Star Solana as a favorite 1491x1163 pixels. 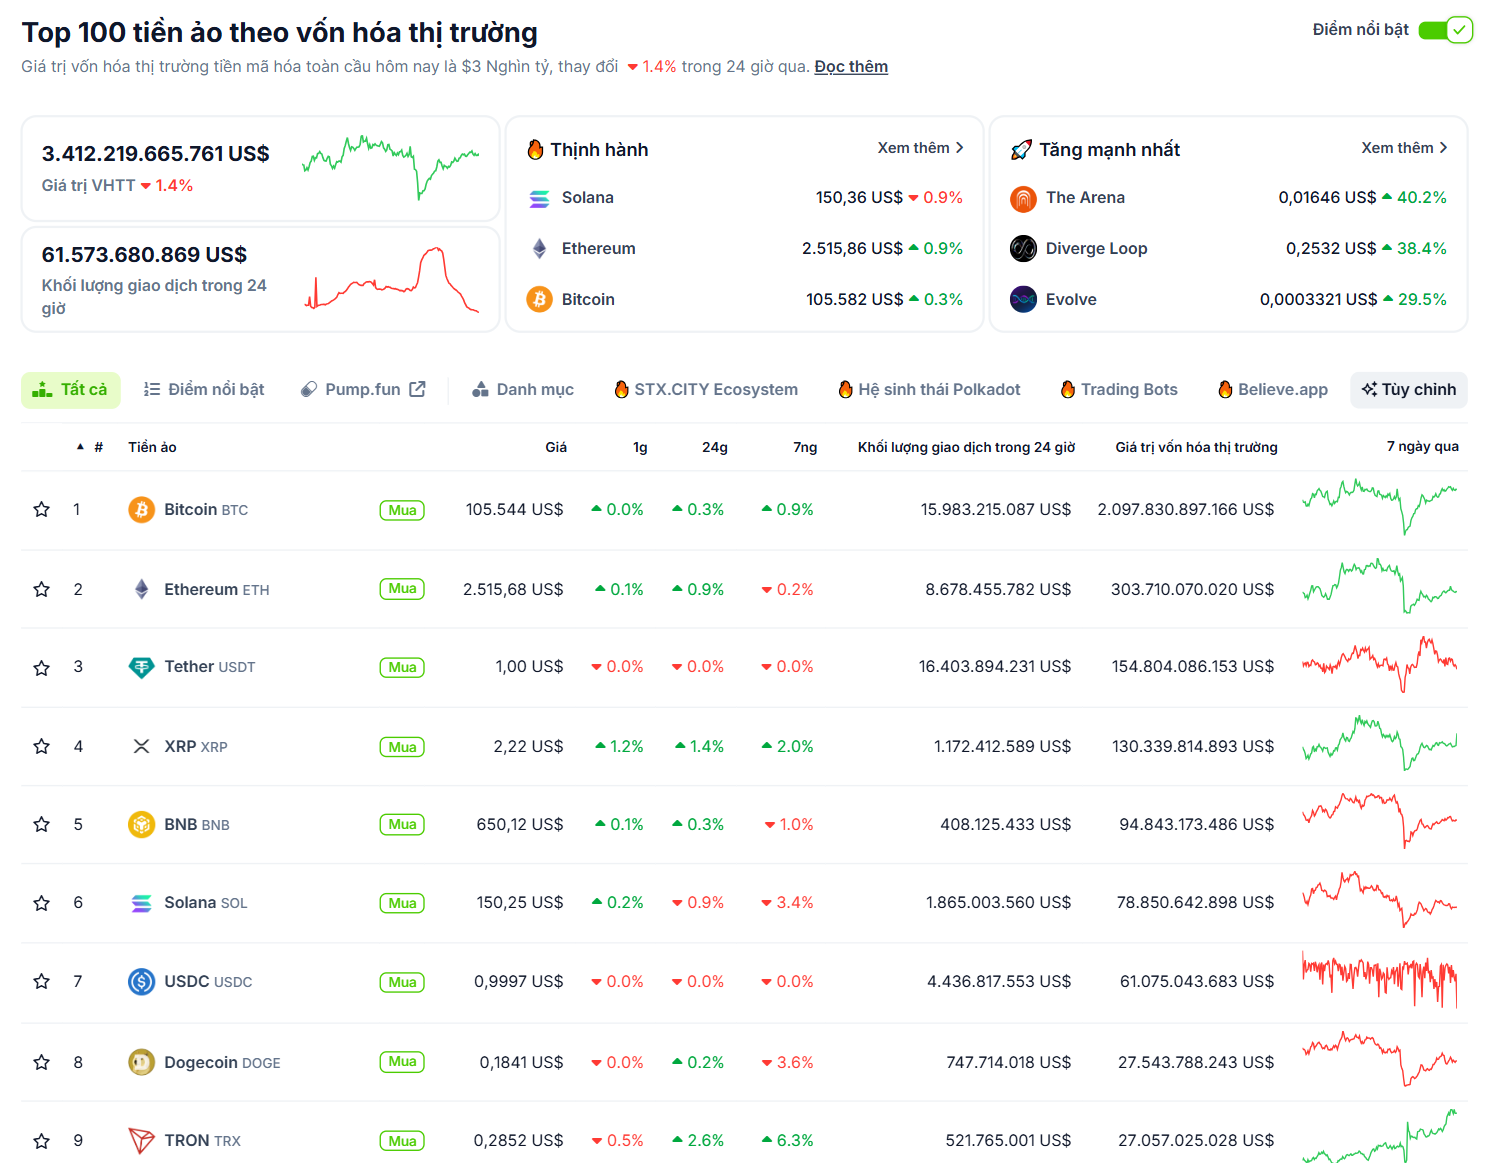[x=41, y=904]
